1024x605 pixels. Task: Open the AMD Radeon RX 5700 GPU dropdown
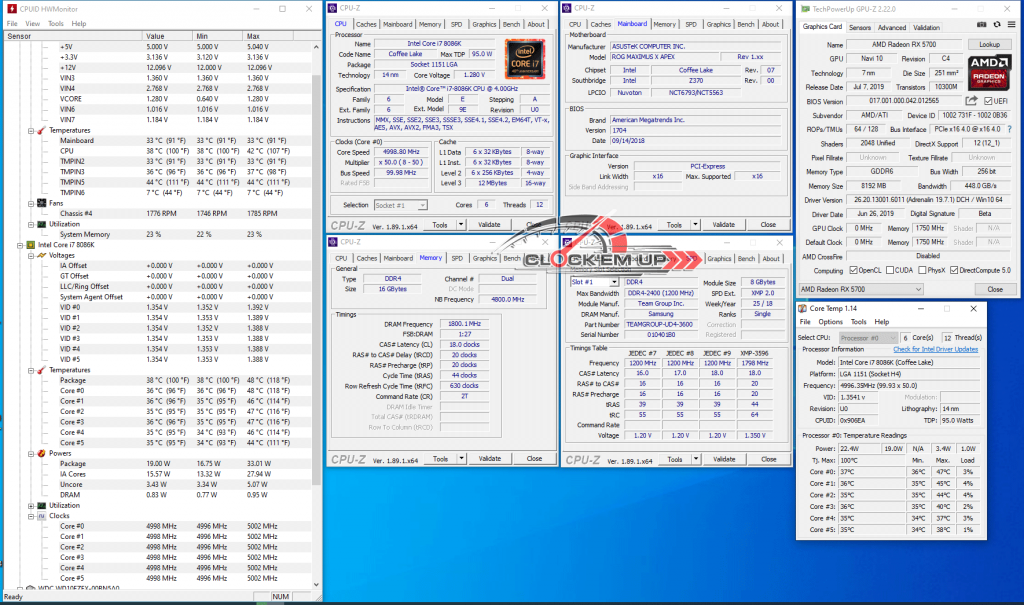point(862,289)
